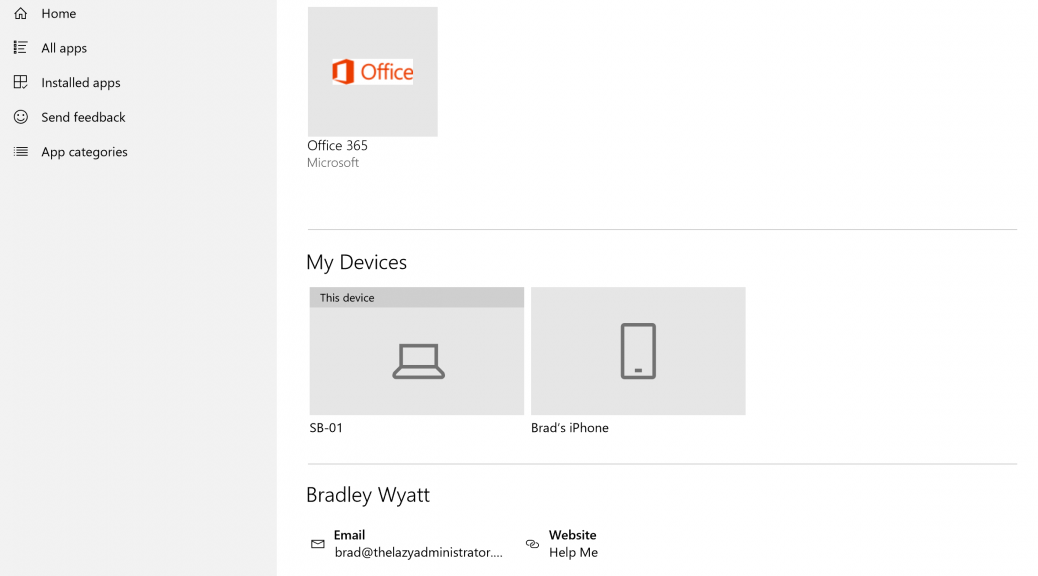
Task: Click the Installed apps grid icon
Action: 21,82
